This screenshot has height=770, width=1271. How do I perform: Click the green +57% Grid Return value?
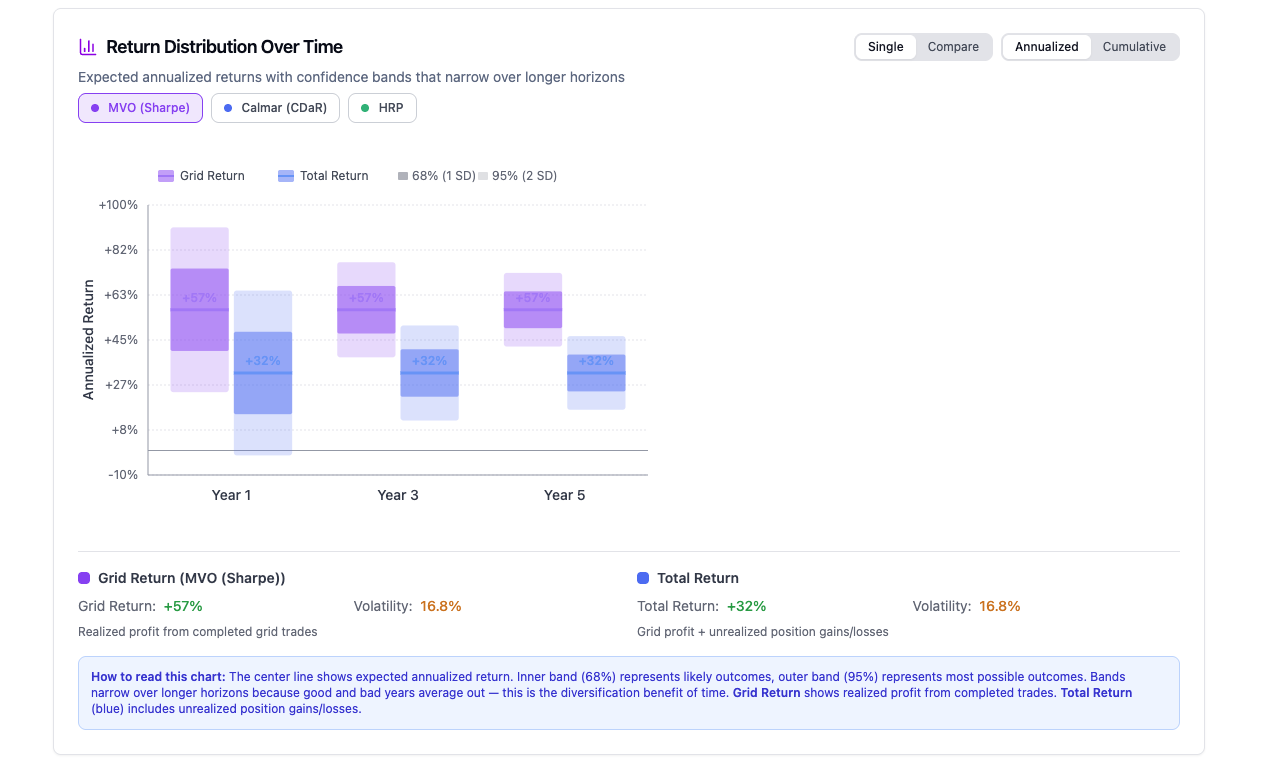[183, 606]
